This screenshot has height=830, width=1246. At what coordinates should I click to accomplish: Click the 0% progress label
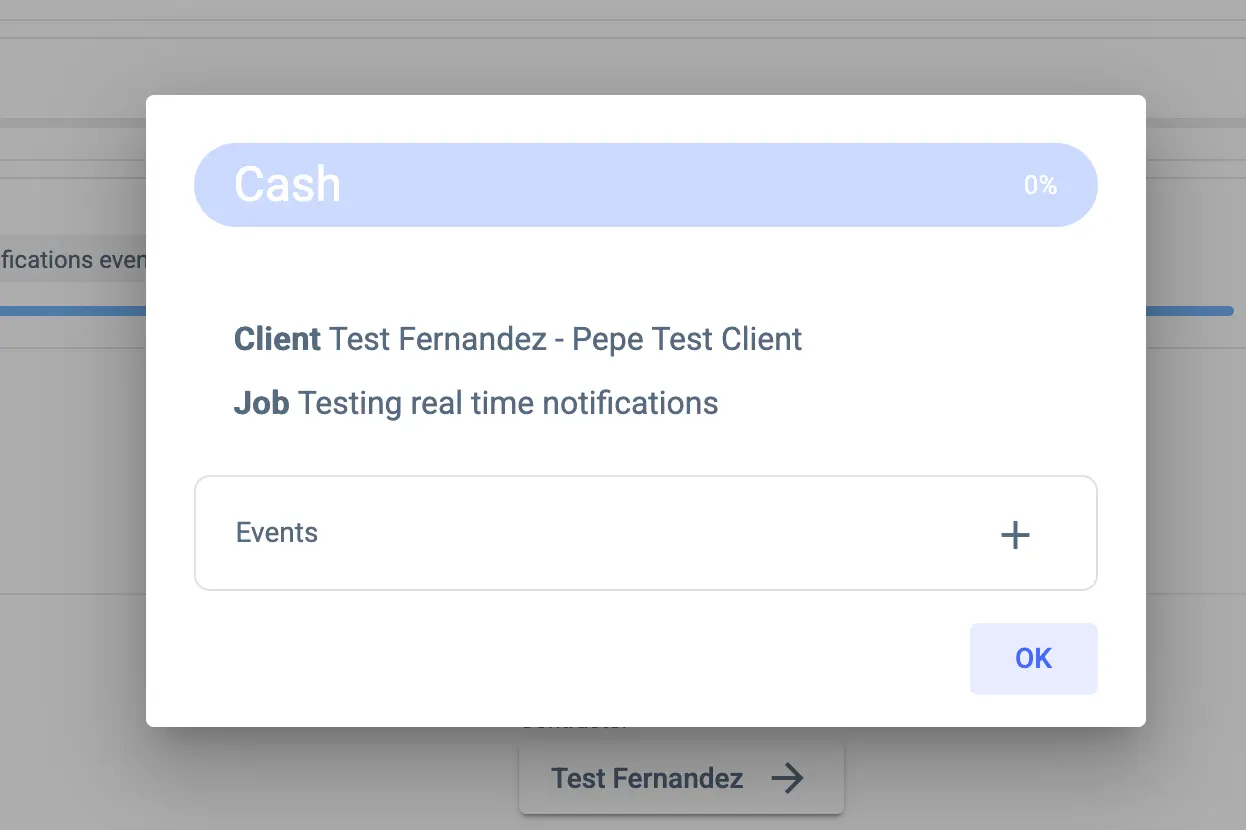(x=1040, y=185)
